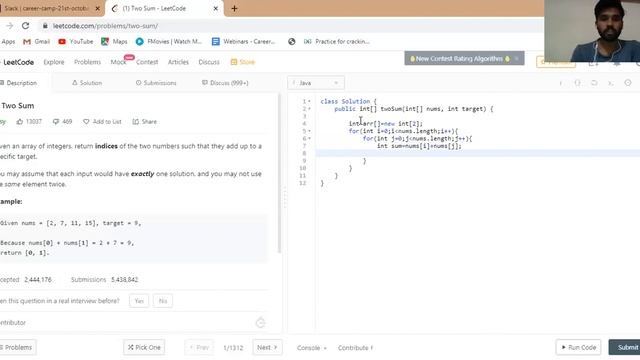Viewport: 640px width, 360px height.
Task: Open the Maps bookmark
Action: 114,42
